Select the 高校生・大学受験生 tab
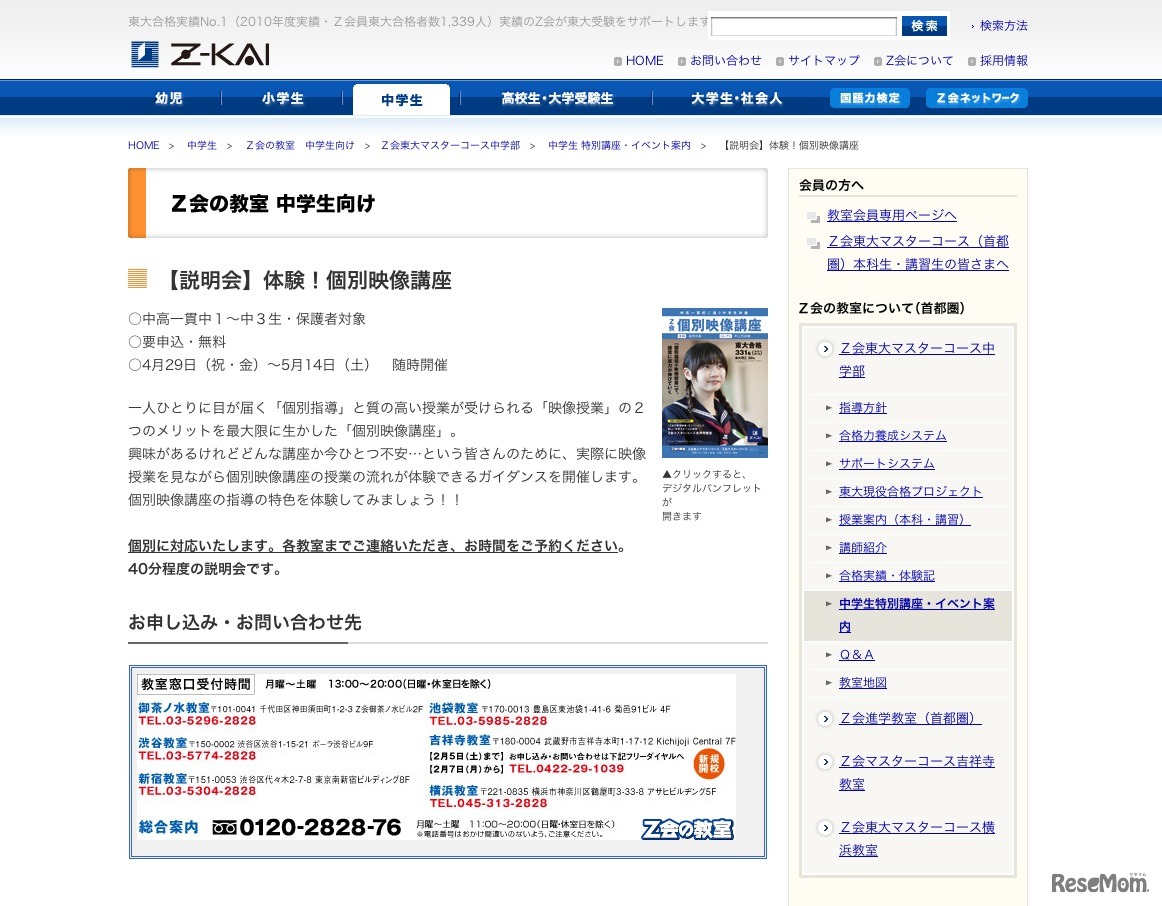This screenshot has width=1162, height=906. 557,99
